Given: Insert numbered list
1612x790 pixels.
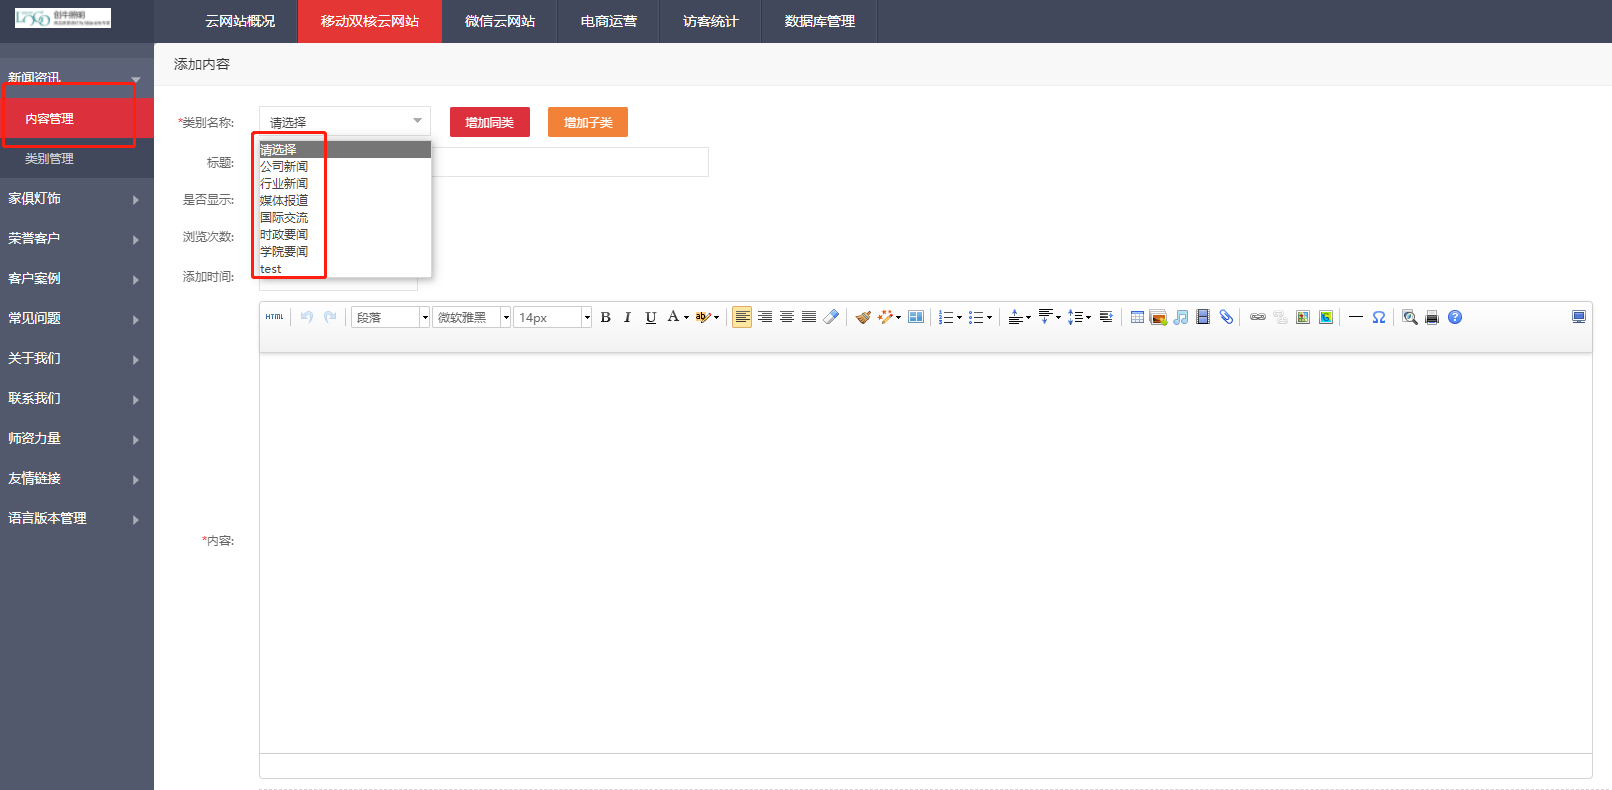Looking at the screenshot, I should pyautogui.click(x=946, y=317).
